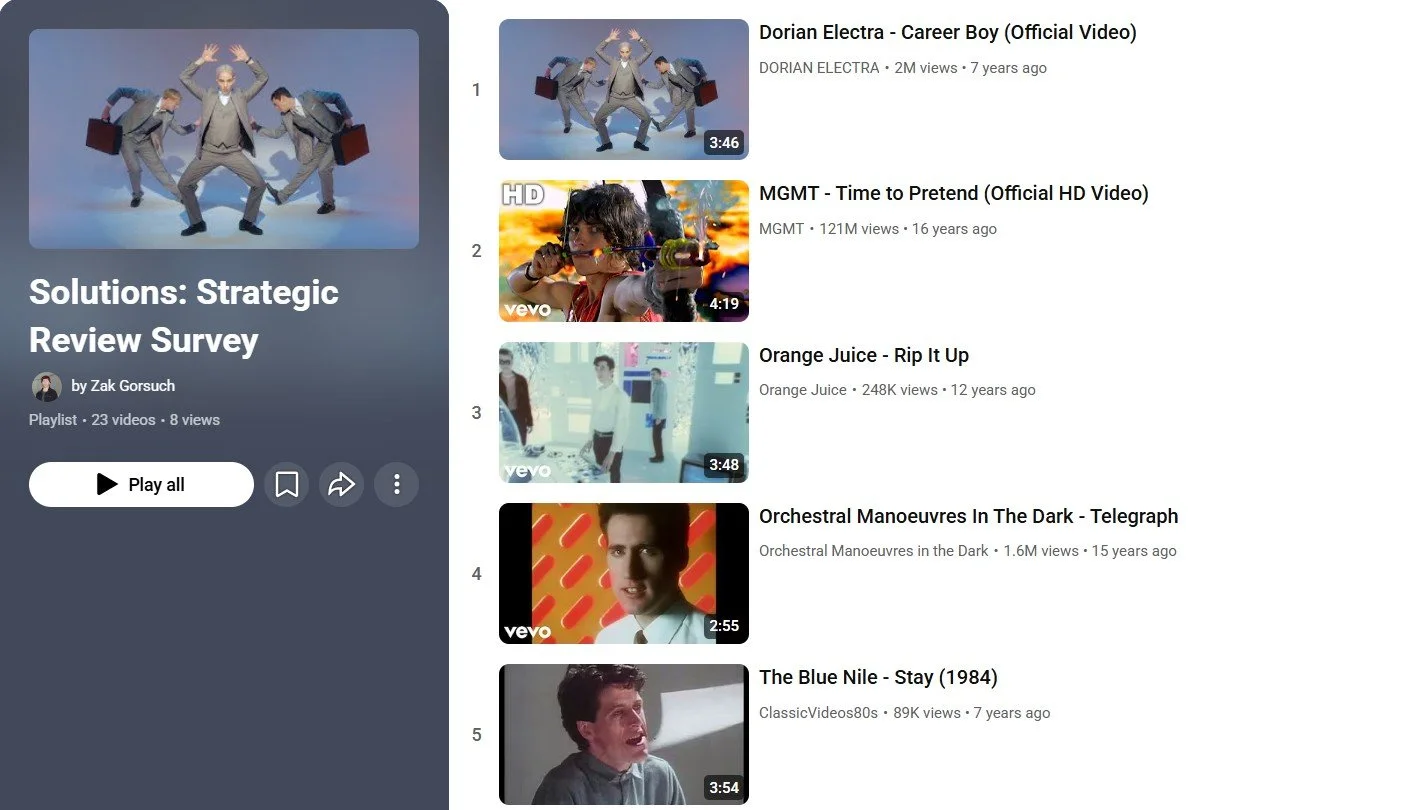Image resolution: width=1413 pixels, height=810 pixels.
Task: Click index number 4 beside Telegraph
Action: (x=476, y=574)
